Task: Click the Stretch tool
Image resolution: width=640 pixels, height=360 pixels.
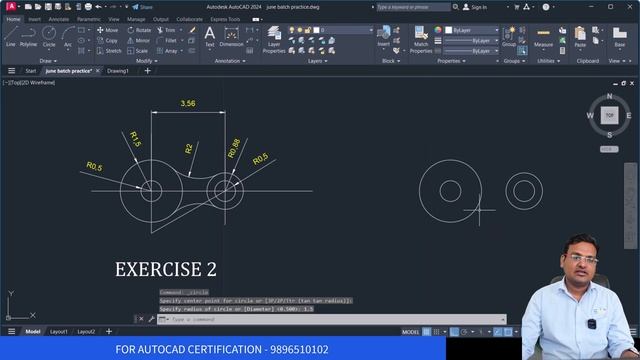Action: [x=109, y=51]
